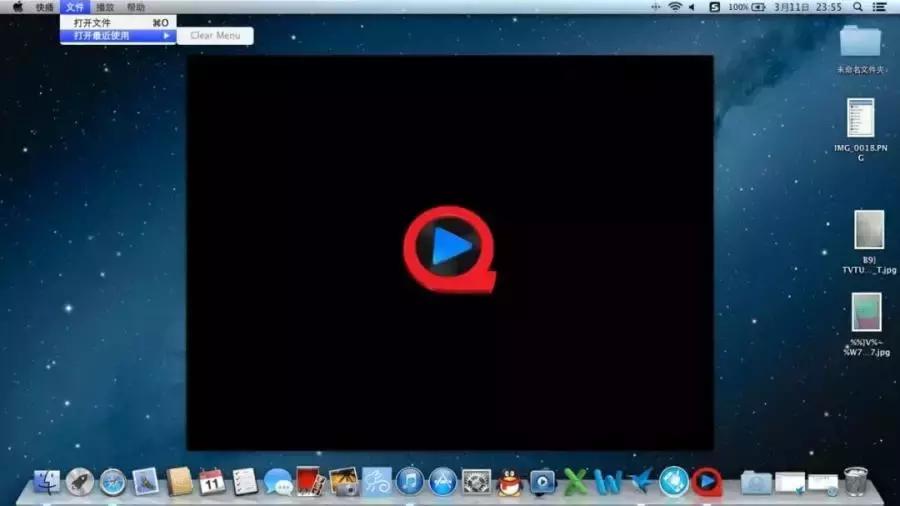Viewport: 900px width, 506px height.
Task: Open App Store from the Dock
Action: point(443,481)
